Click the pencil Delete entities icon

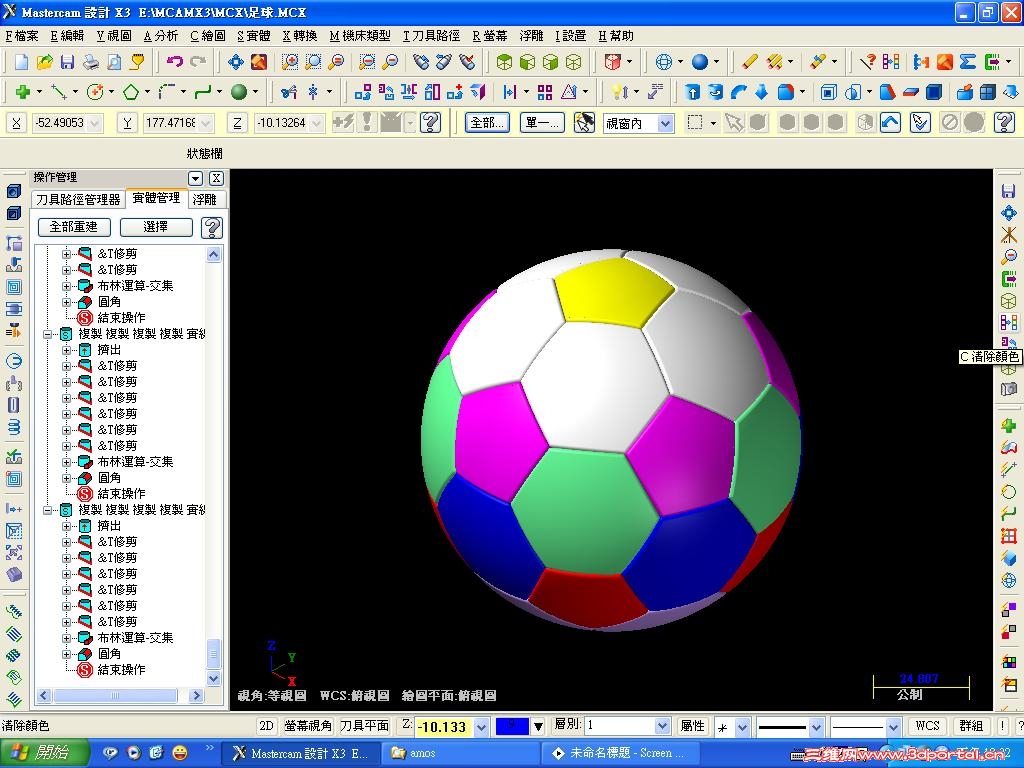(750, 62)
